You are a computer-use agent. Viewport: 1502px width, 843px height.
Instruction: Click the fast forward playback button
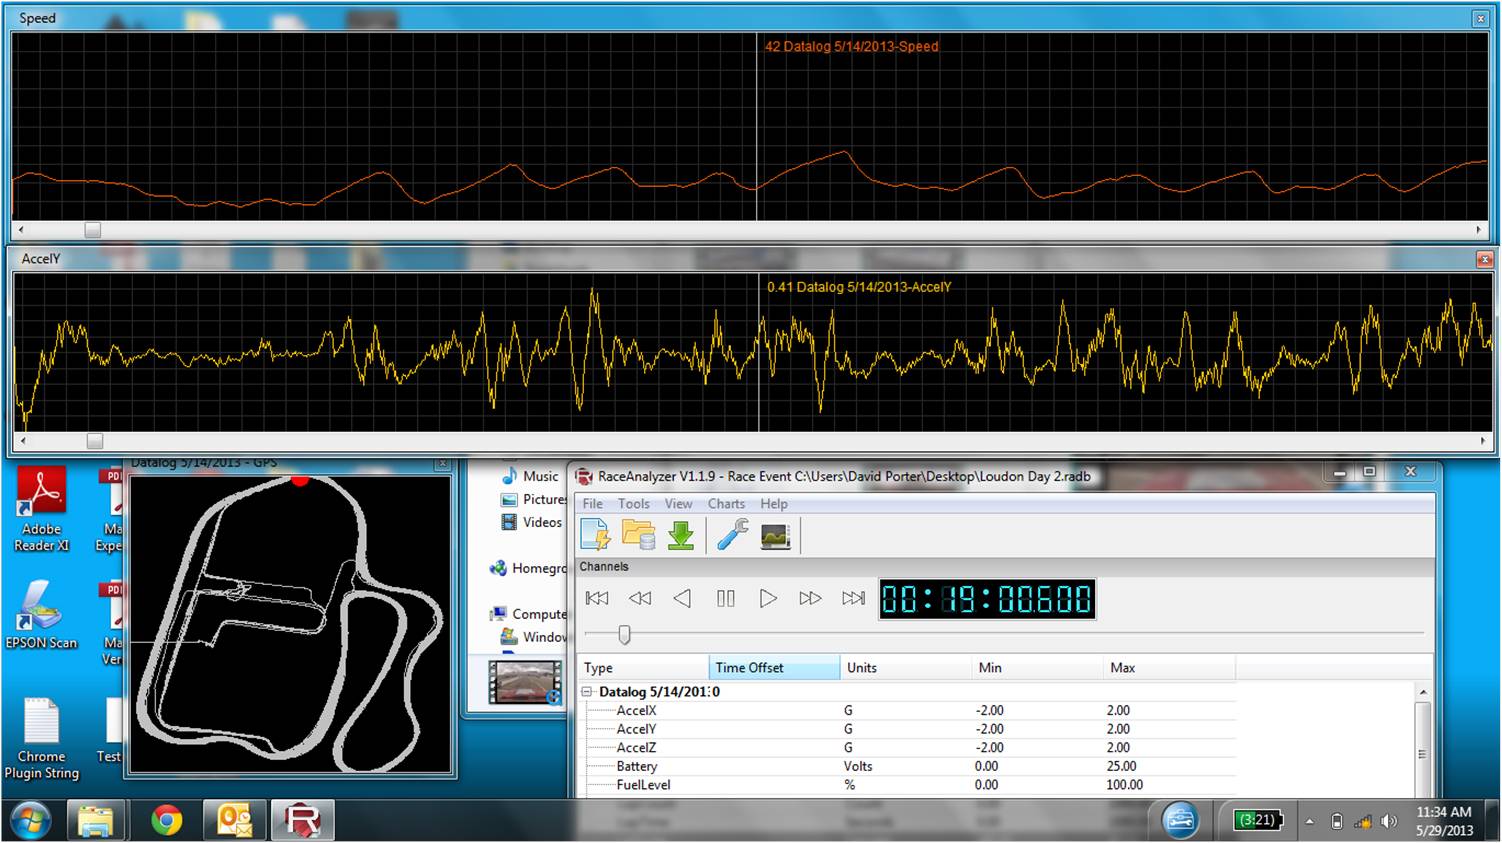coord(810,599)
